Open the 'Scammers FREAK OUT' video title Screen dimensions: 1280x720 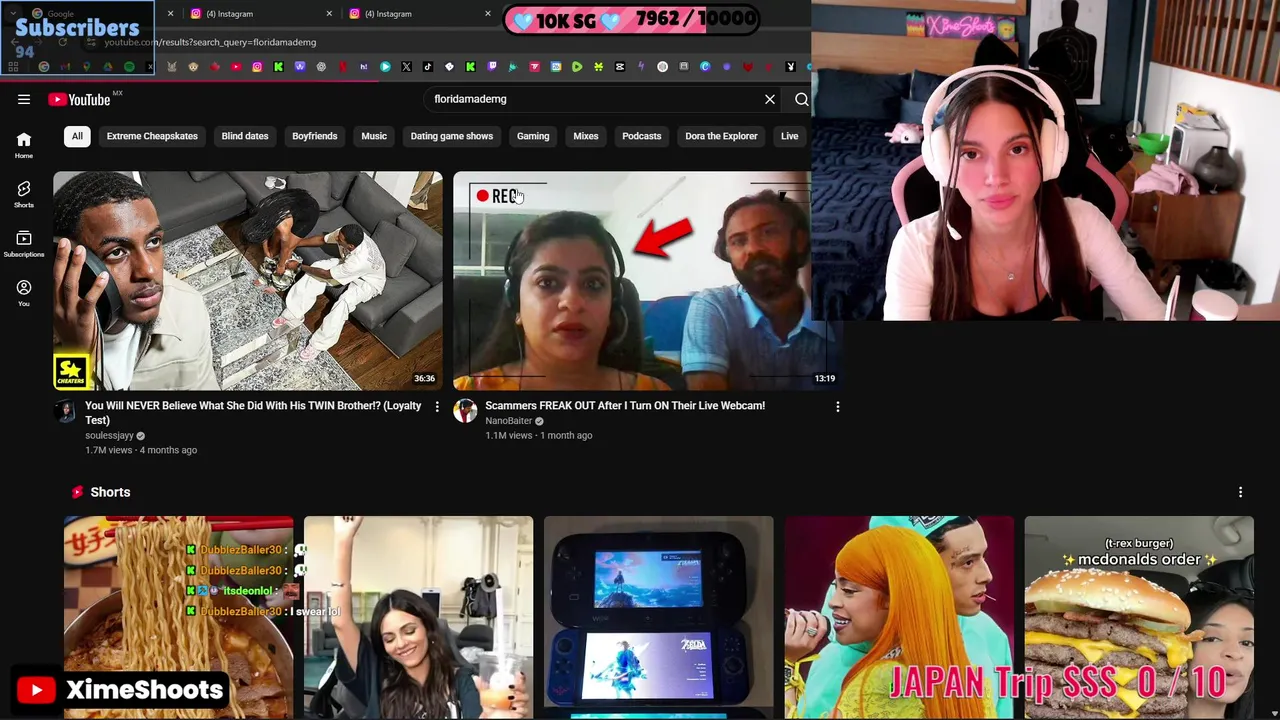(x=625, y=406)
